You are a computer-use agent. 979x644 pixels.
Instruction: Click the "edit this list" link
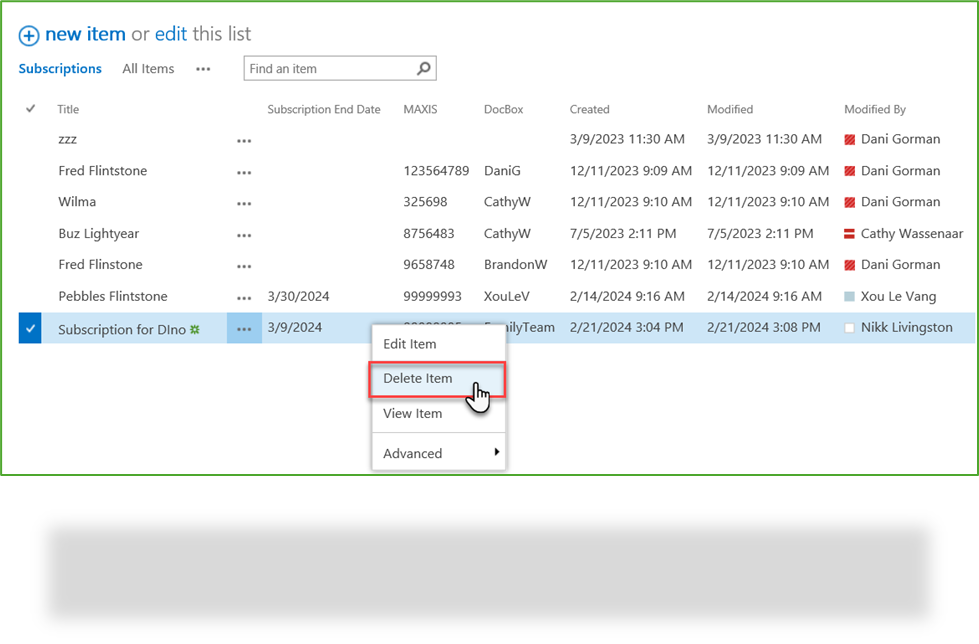coord(171,33)
